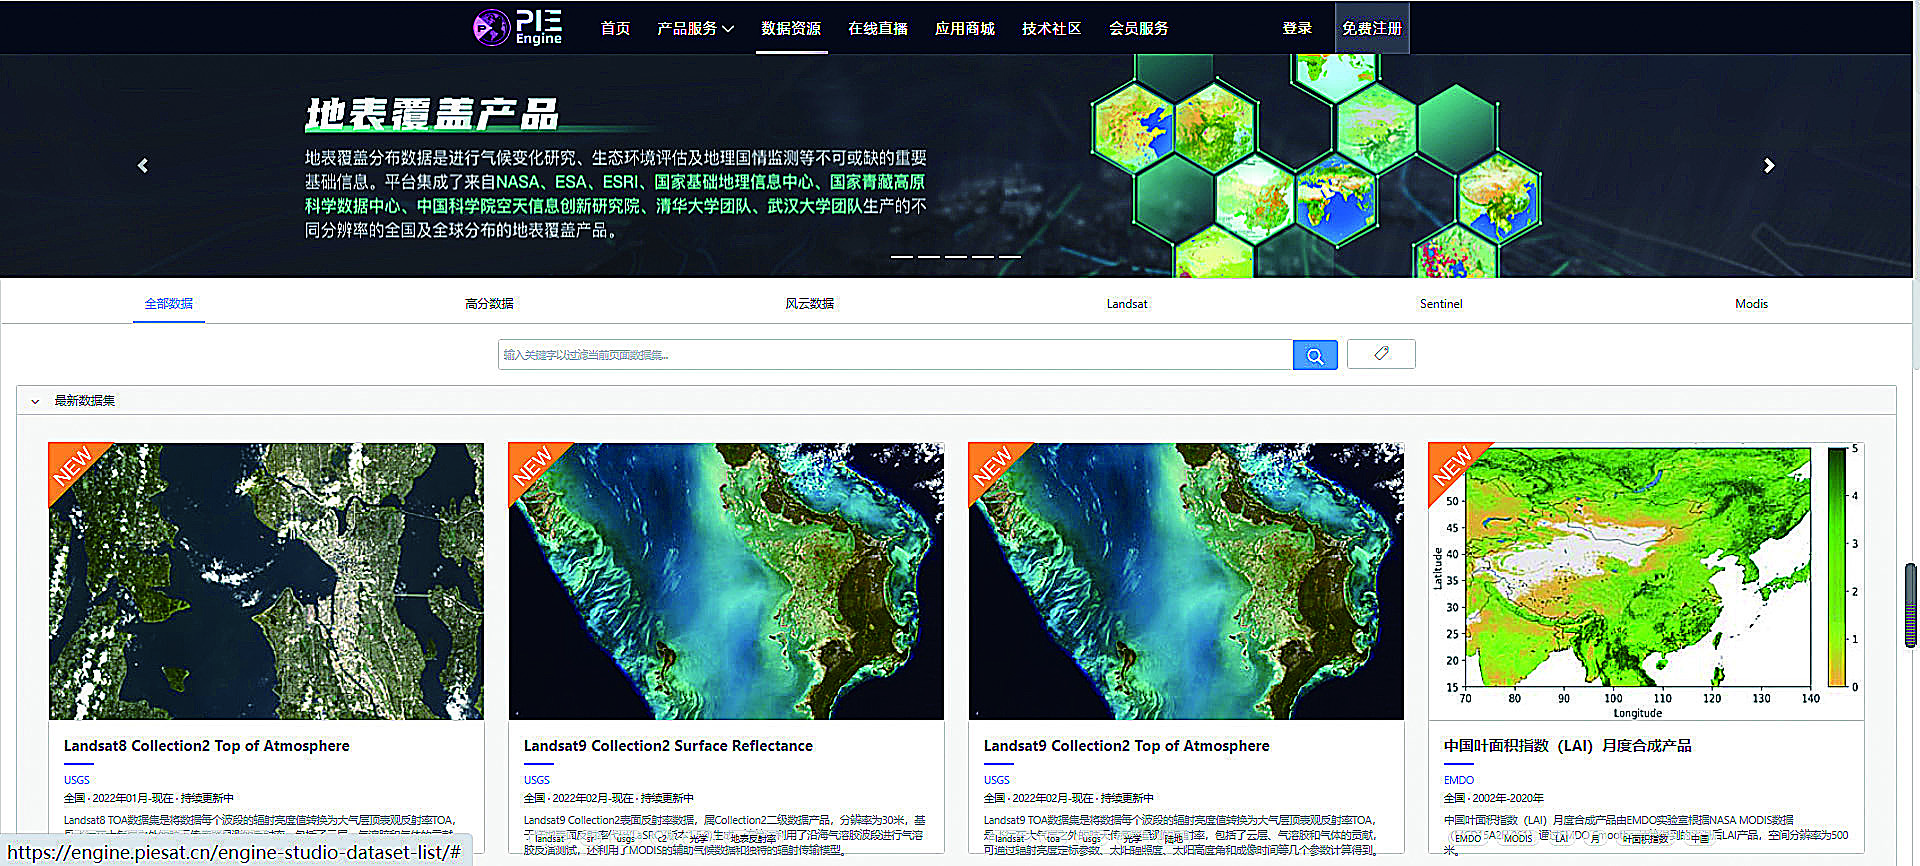This screenshot has width=1920, height=866.
Task: Open 技术社区 in top navigation
Action: [1052, 28]
